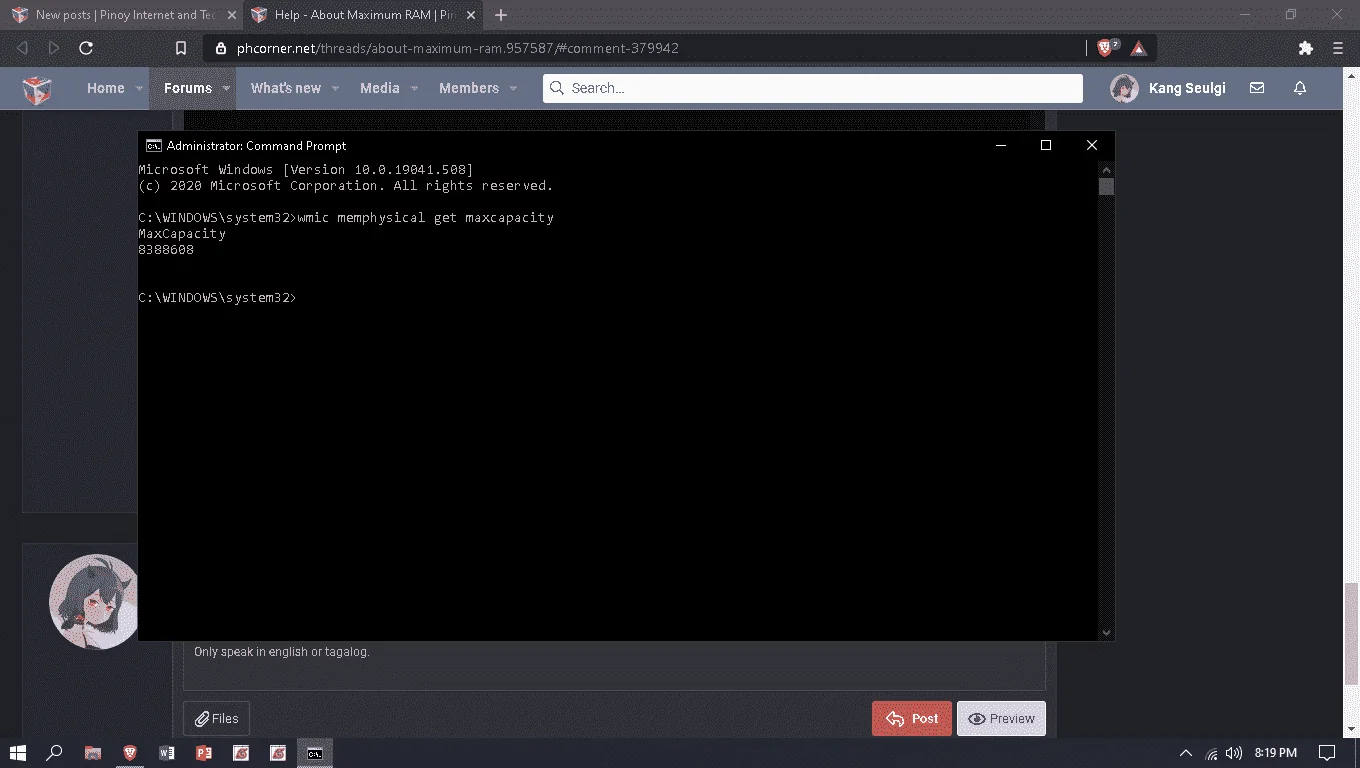Expand the Members dropdown arrow
The image size is (1360, 768).
coord(513,88)
